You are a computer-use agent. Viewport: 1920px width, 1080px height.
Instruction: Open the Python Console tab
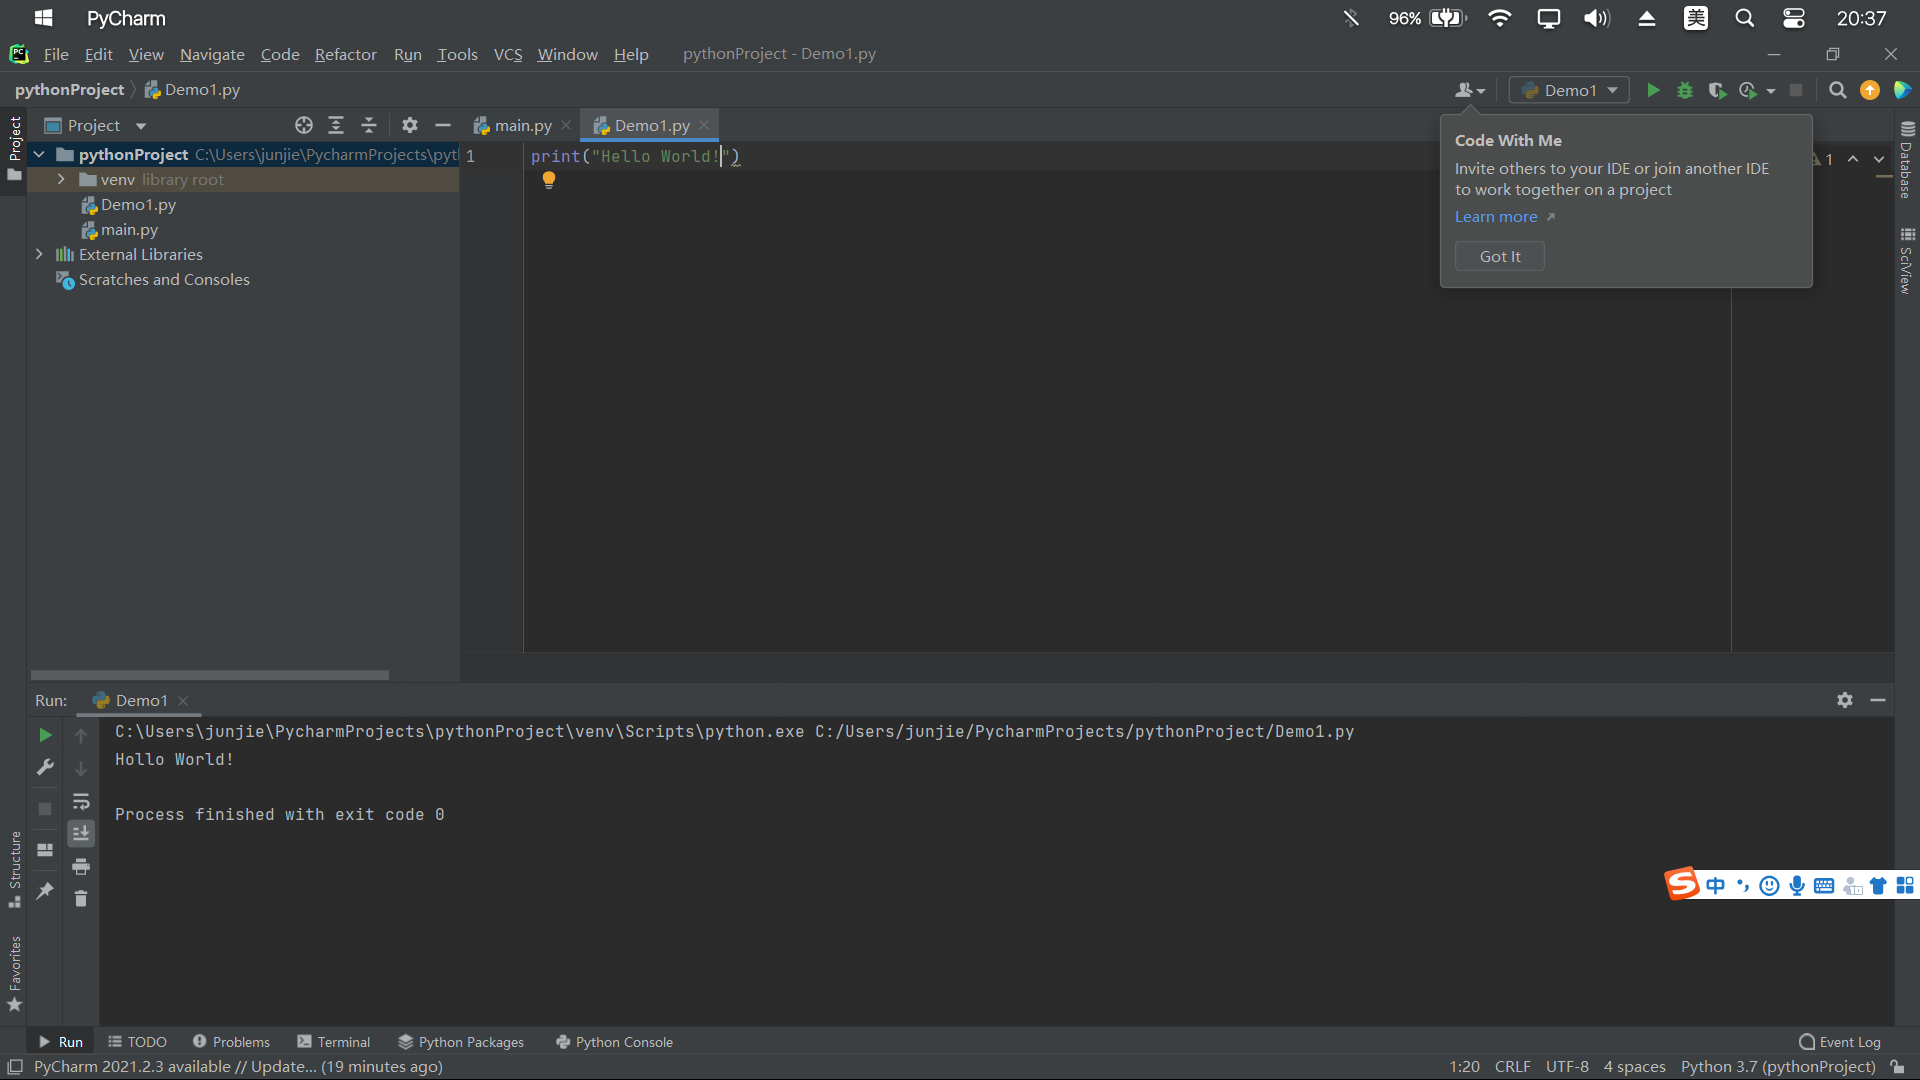(614, 1042)
